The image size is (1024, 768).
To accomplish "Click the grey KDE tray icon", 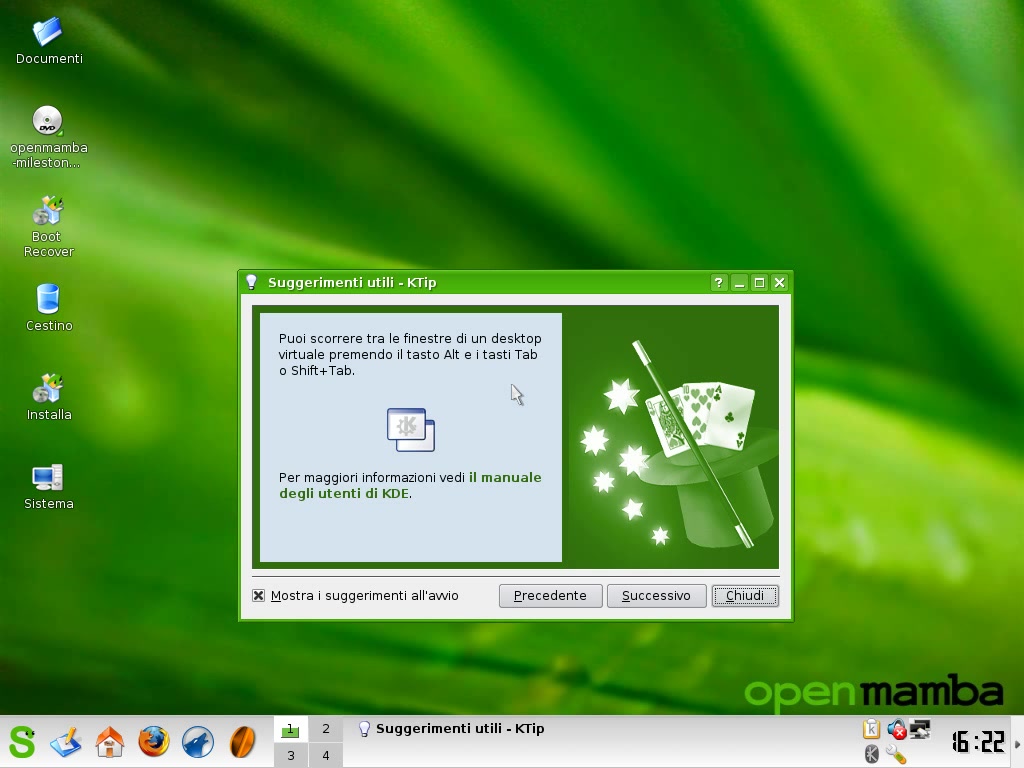I will tap(871, 754).
